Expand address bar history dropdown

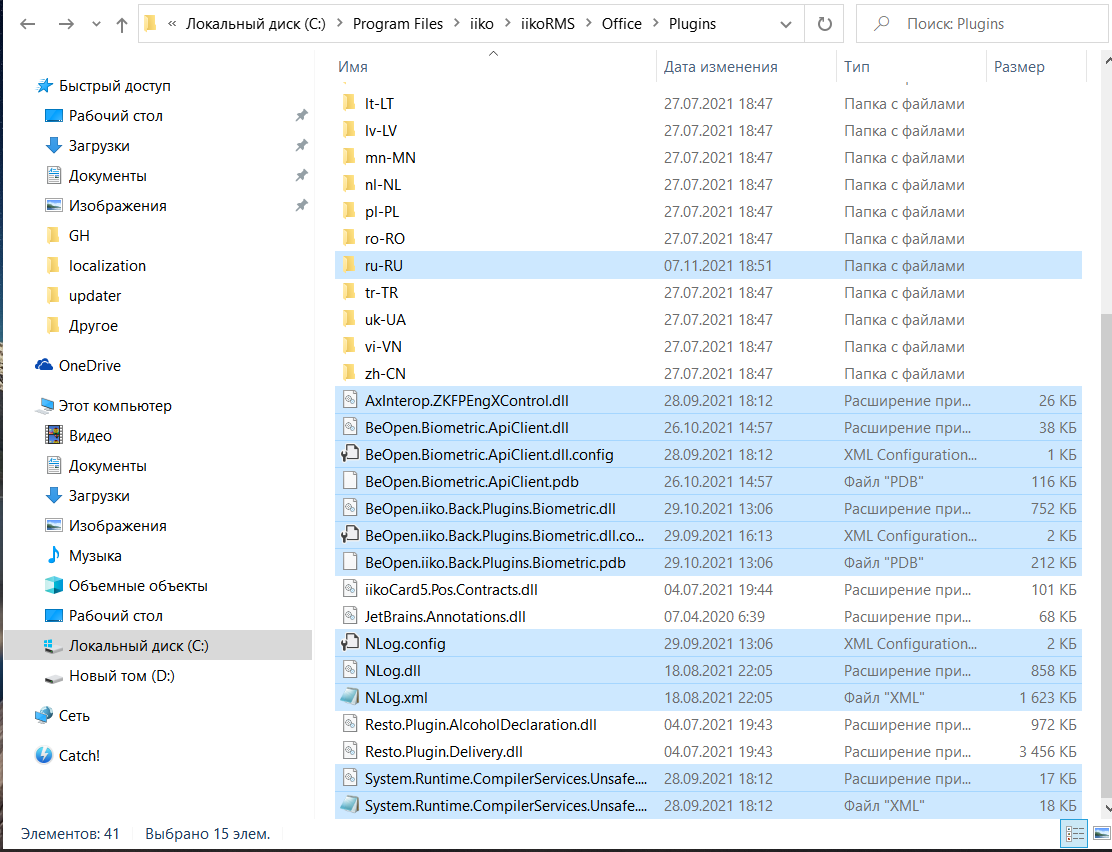coord(786,24)
